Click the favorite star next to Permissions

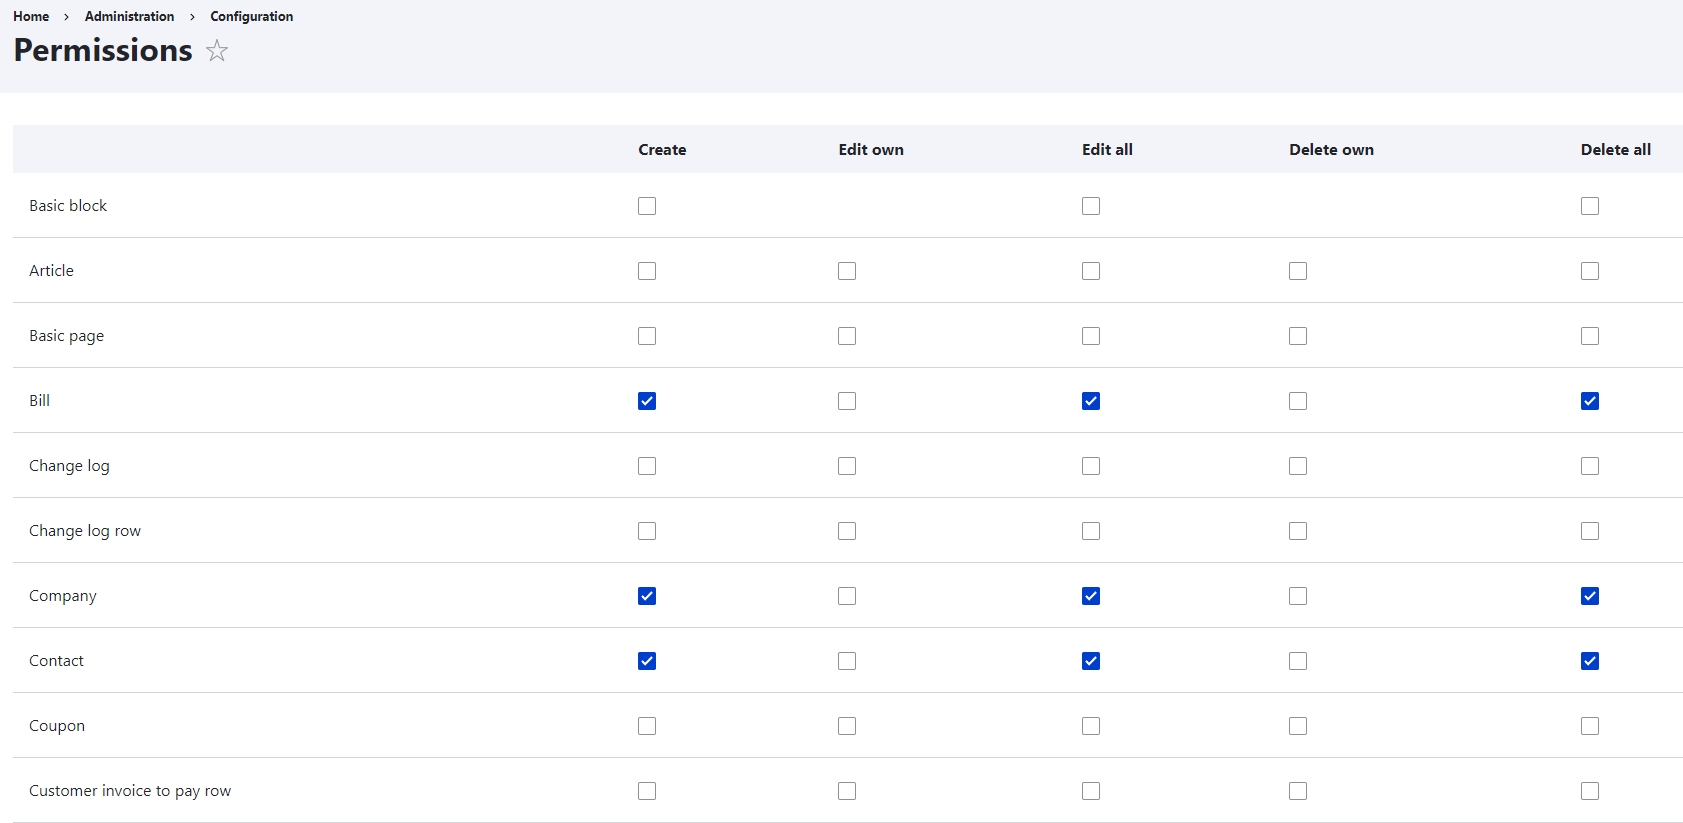(217, 51)
